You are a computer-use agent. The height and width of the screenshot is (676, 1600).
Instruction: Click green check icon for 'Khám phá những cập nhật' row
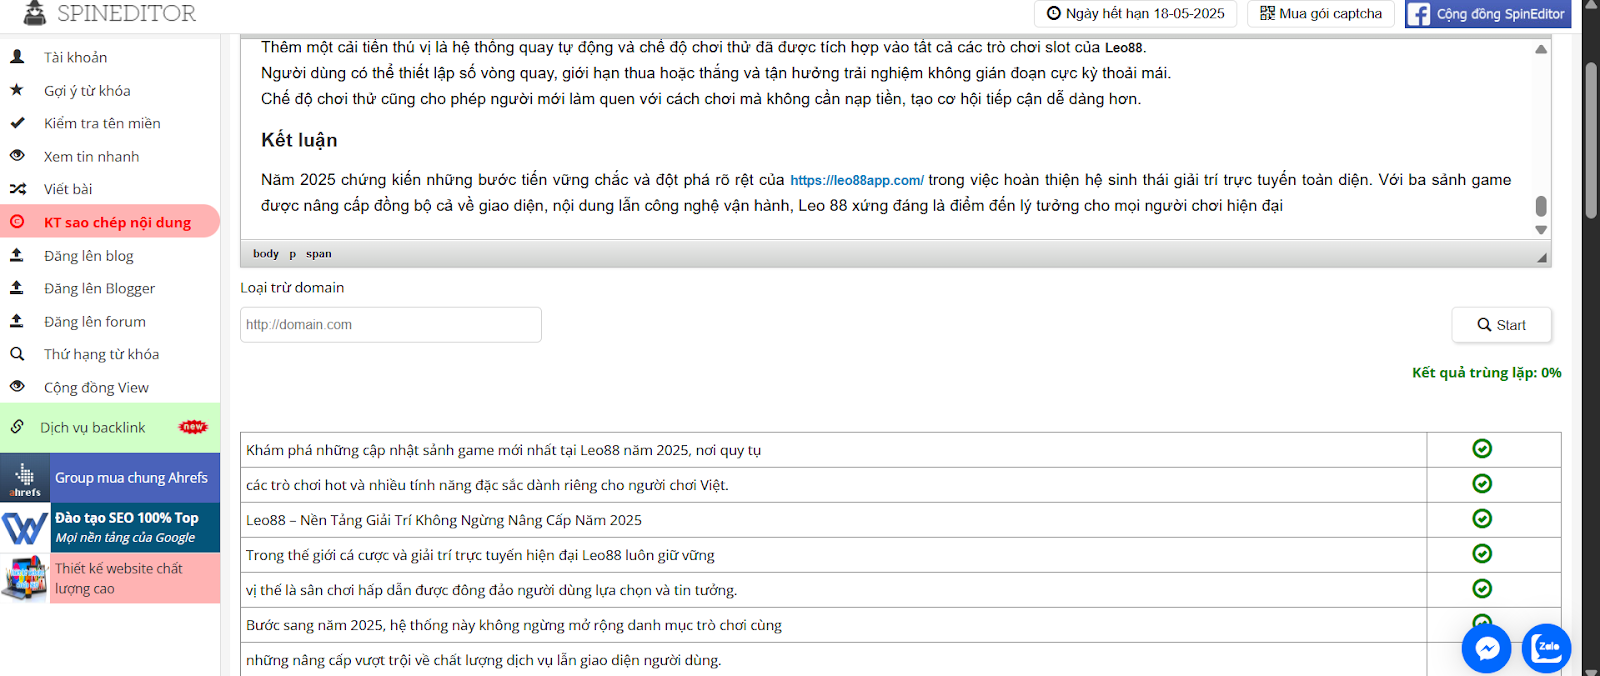[x=1482, y=449]
